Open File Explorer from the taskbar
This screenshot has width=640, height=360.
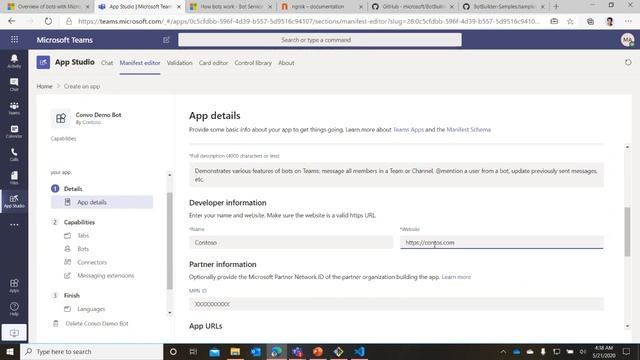[x=235, y=351]
